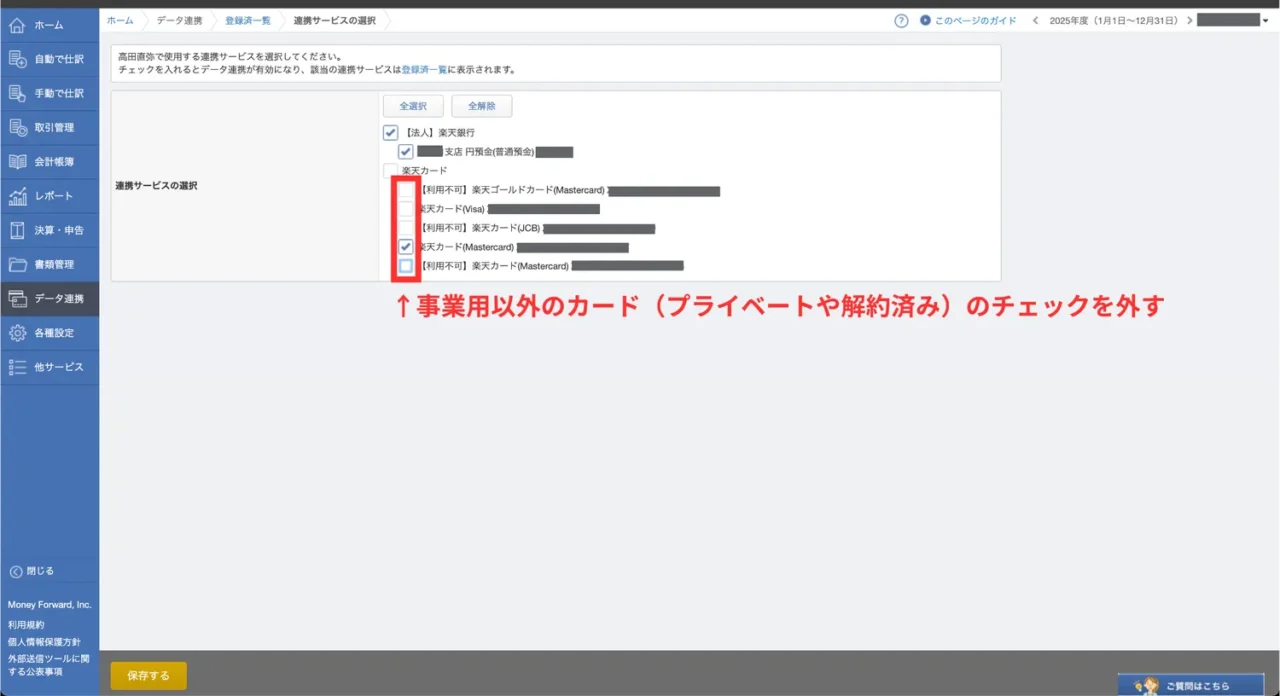1280x696 pixels.
Task: Toggle the 支店 円預金(普通預金) checkbox
Action: click(x=406, y=152)
